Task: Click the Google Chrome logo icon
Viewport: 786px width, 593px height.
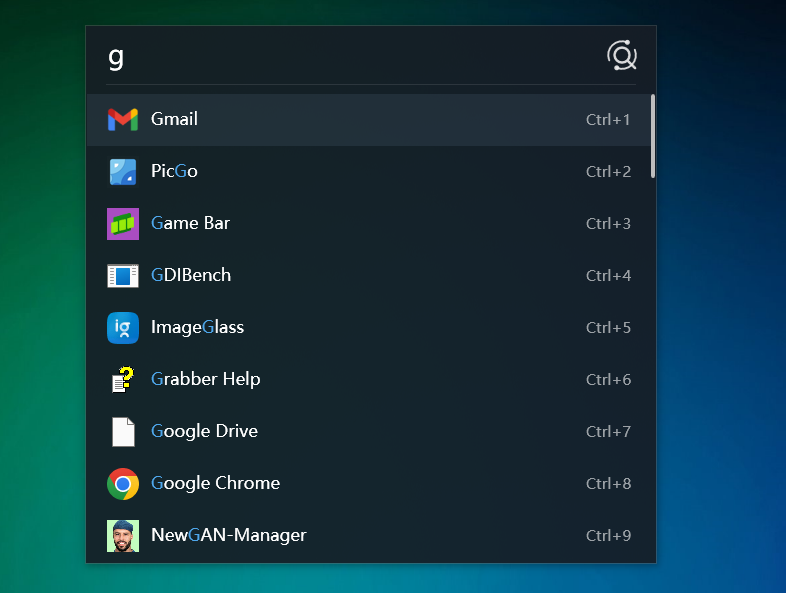Action: (x=123, y=484)
